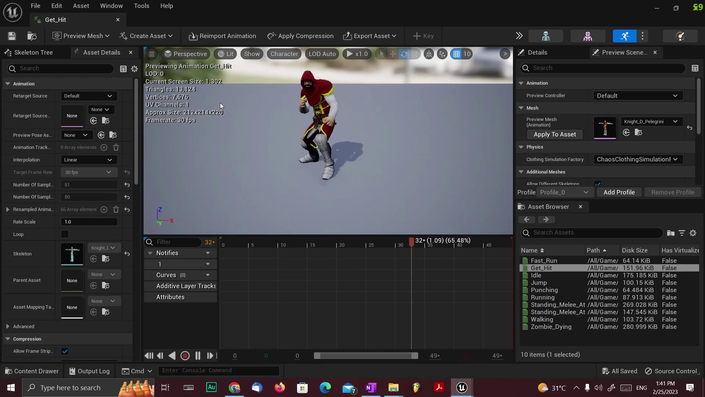705x397 pixels.
Task: Open the Preview Controller Default dropdown
Action: pos(637,96)
